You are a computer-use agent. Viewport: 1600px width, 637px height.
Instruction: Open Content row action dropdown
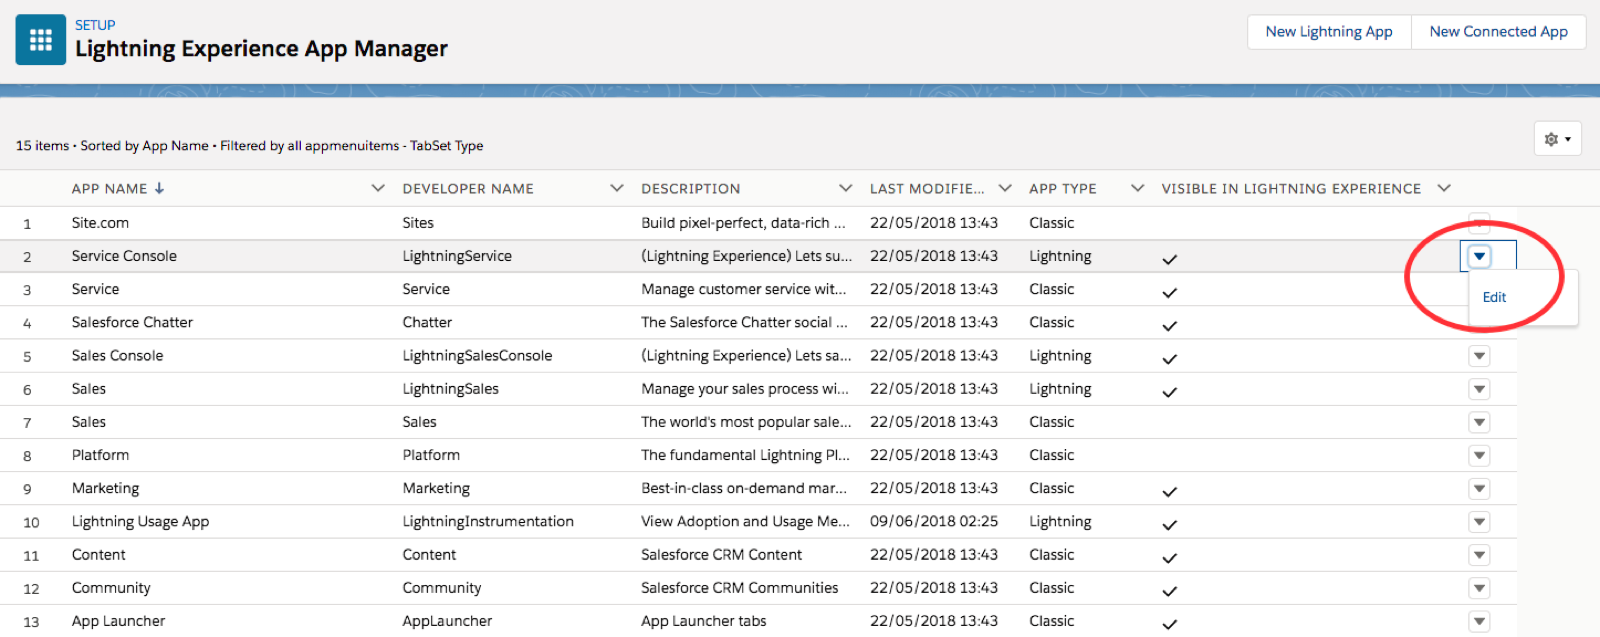point(1479,555)
